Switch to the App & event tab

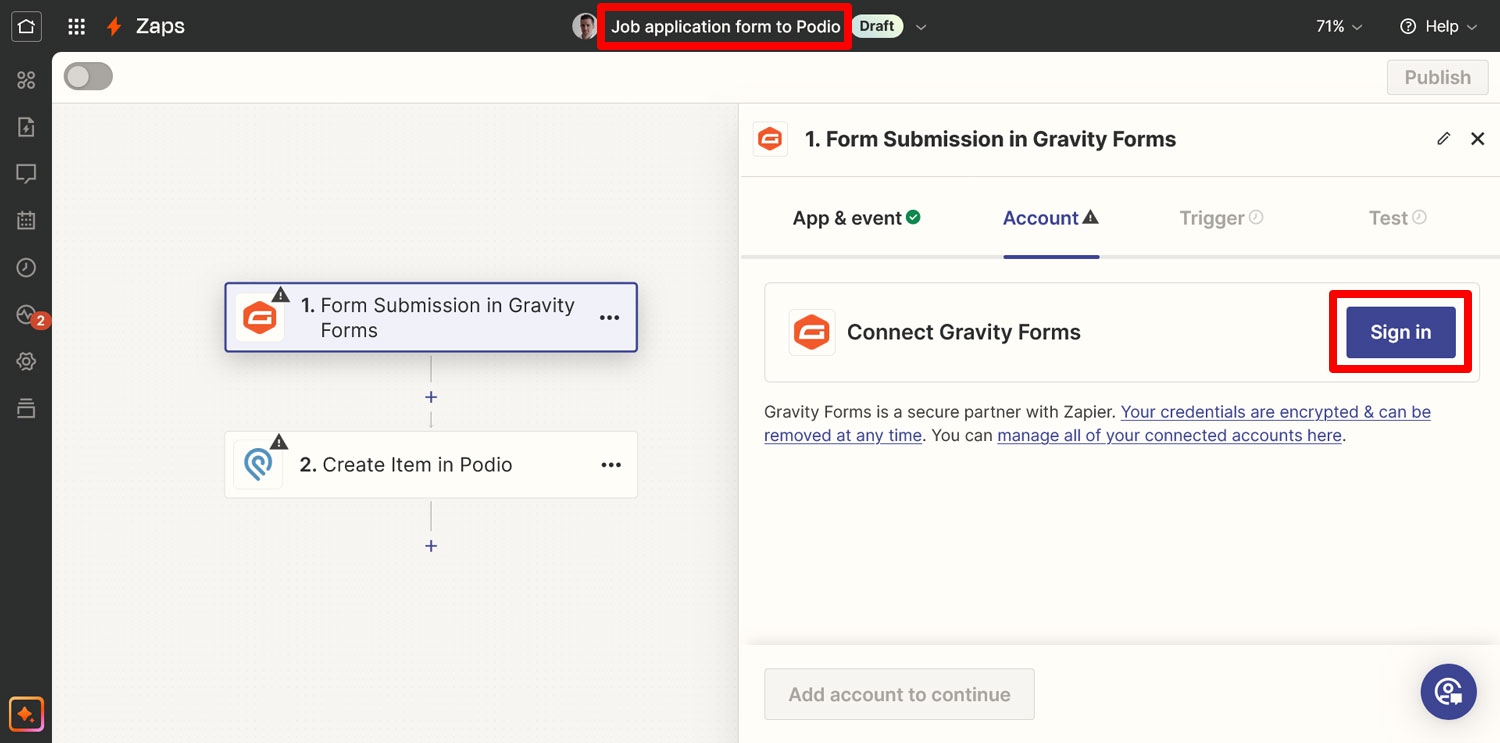pos(857,218)
